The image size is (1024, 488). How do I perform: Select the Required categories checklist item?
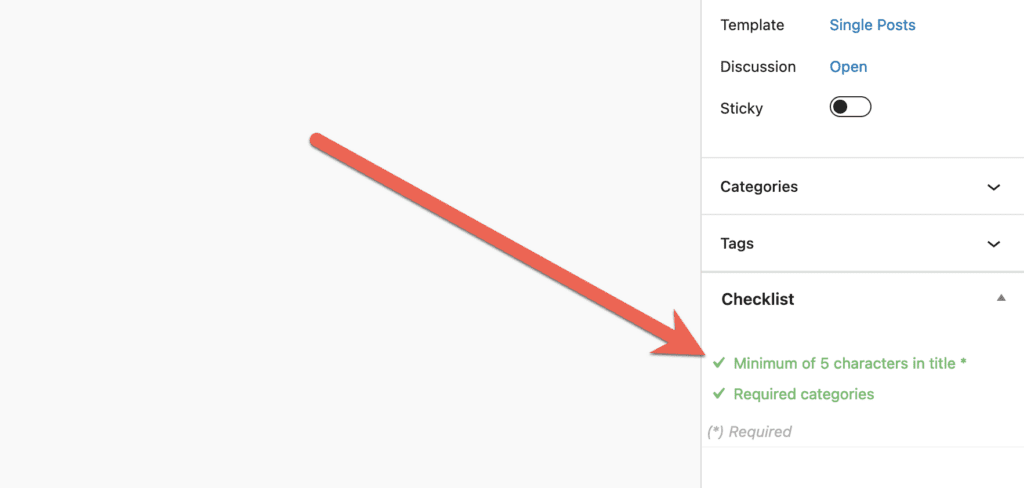click(803, 394)
